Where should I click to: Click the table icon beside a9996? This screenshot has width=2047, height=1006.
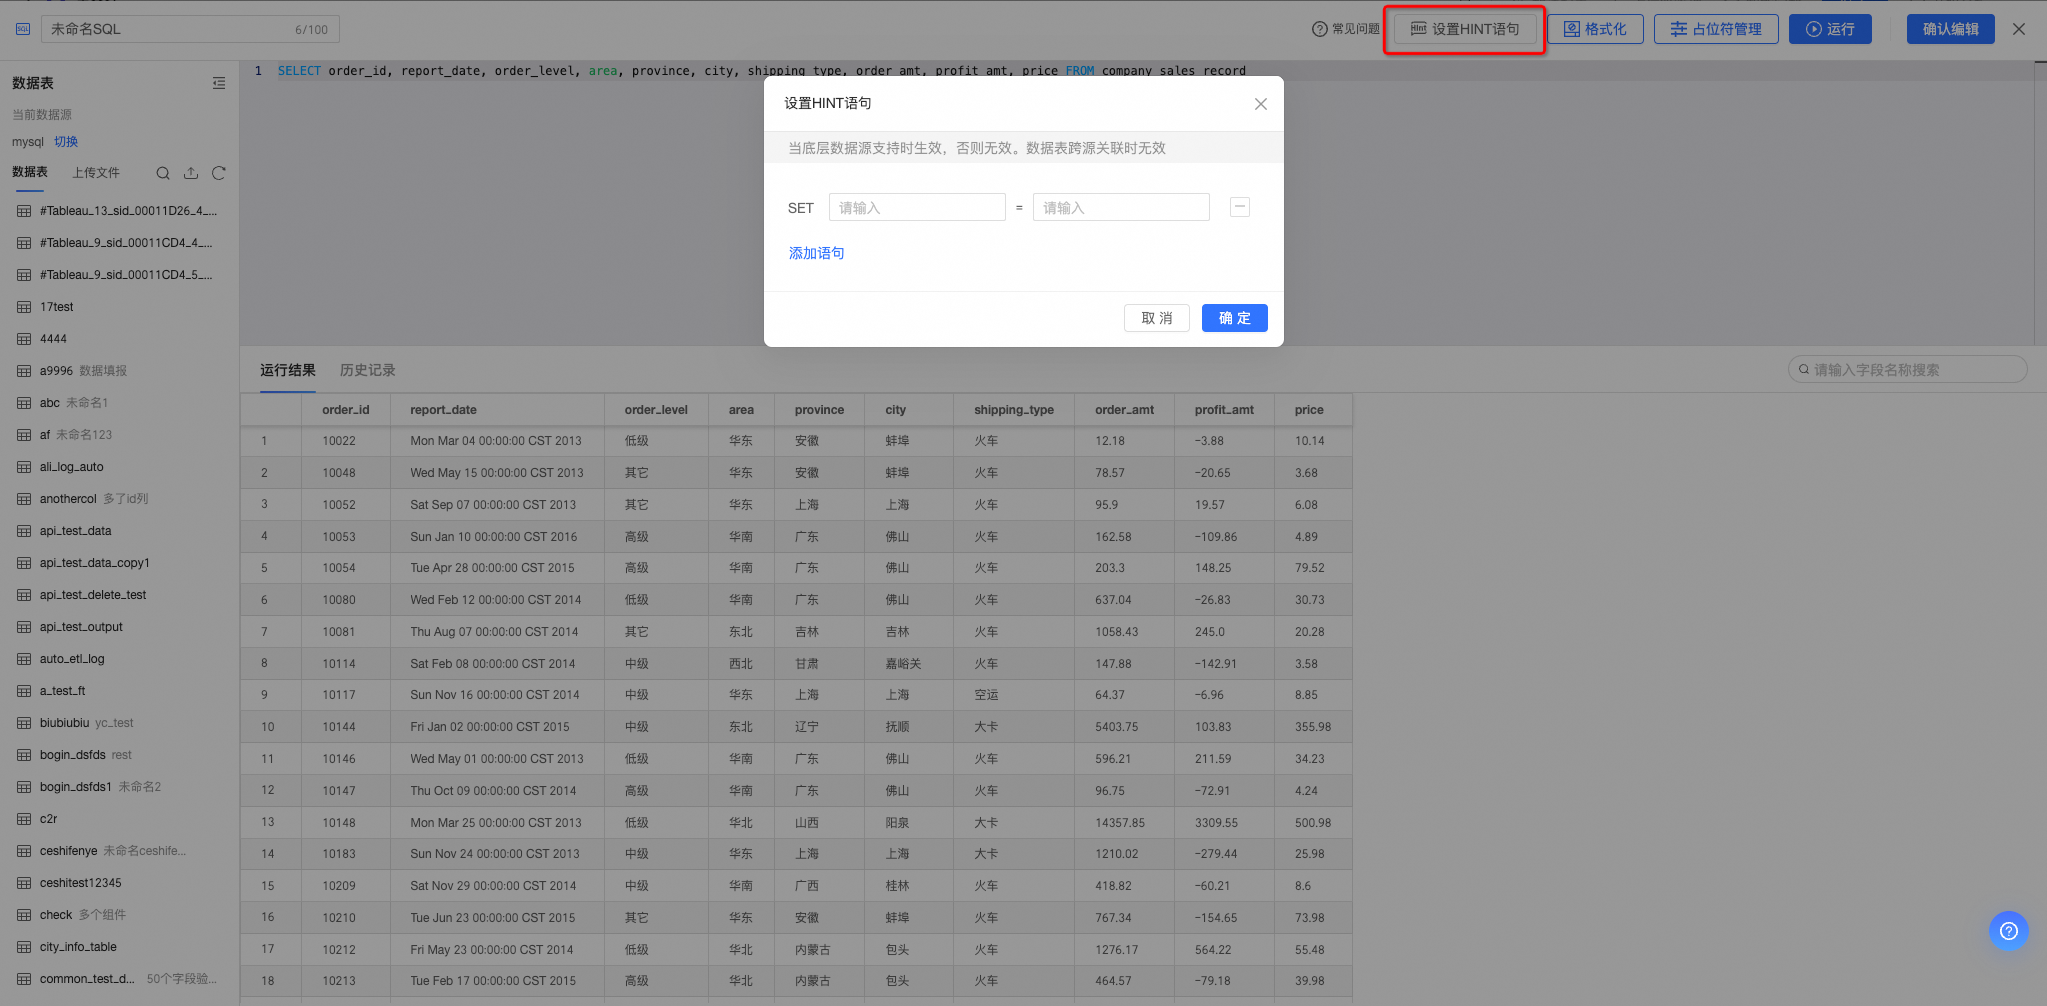pyautogui.click(x=24, y=371)
